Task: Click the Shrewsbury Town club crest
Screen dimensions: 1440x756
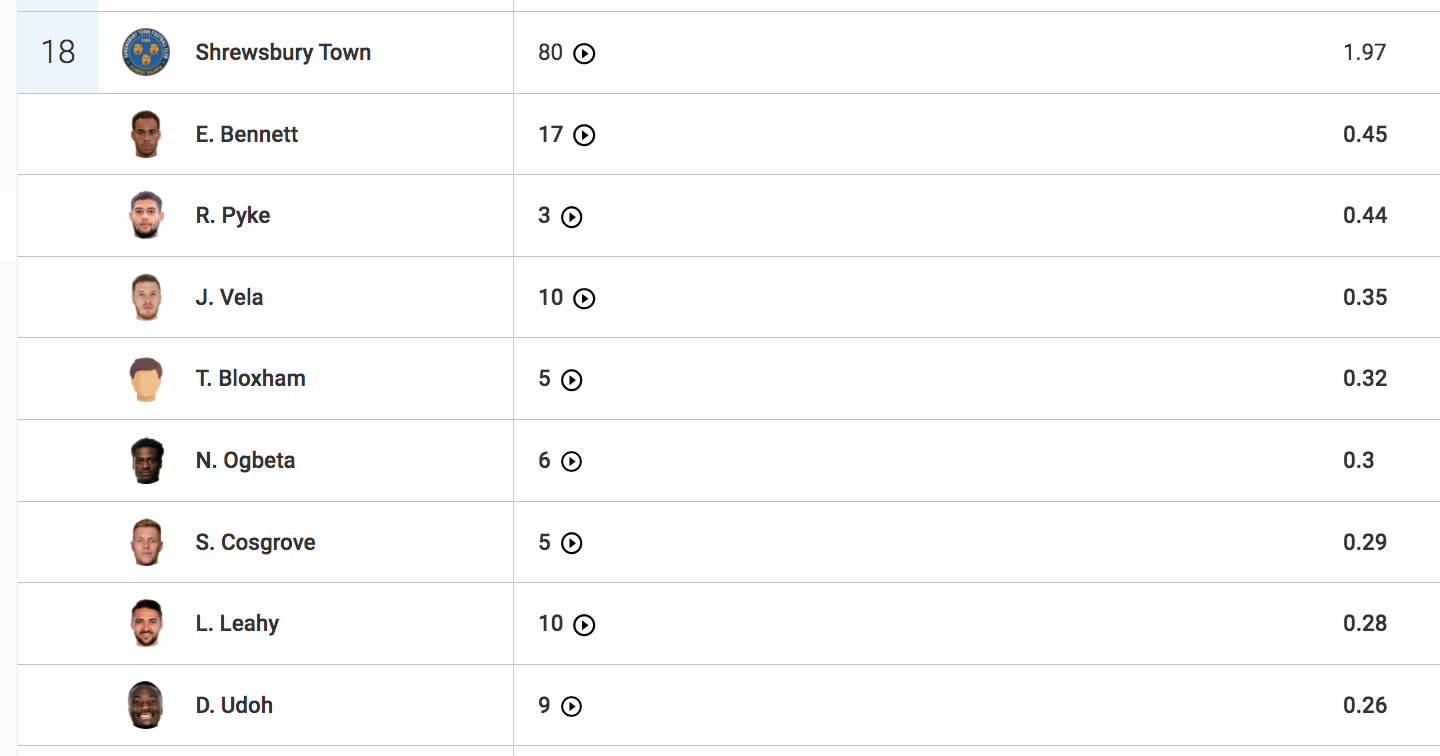Action: [x=146, y=52]
